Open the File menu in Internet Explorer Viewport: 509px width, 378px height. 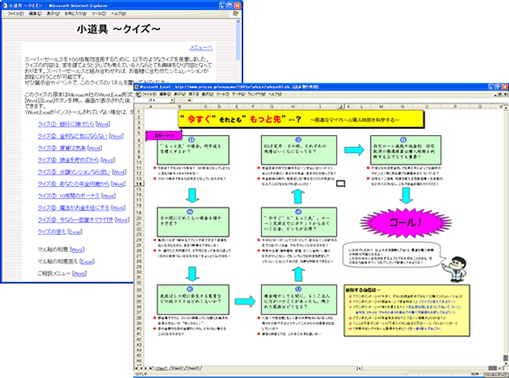15,14
